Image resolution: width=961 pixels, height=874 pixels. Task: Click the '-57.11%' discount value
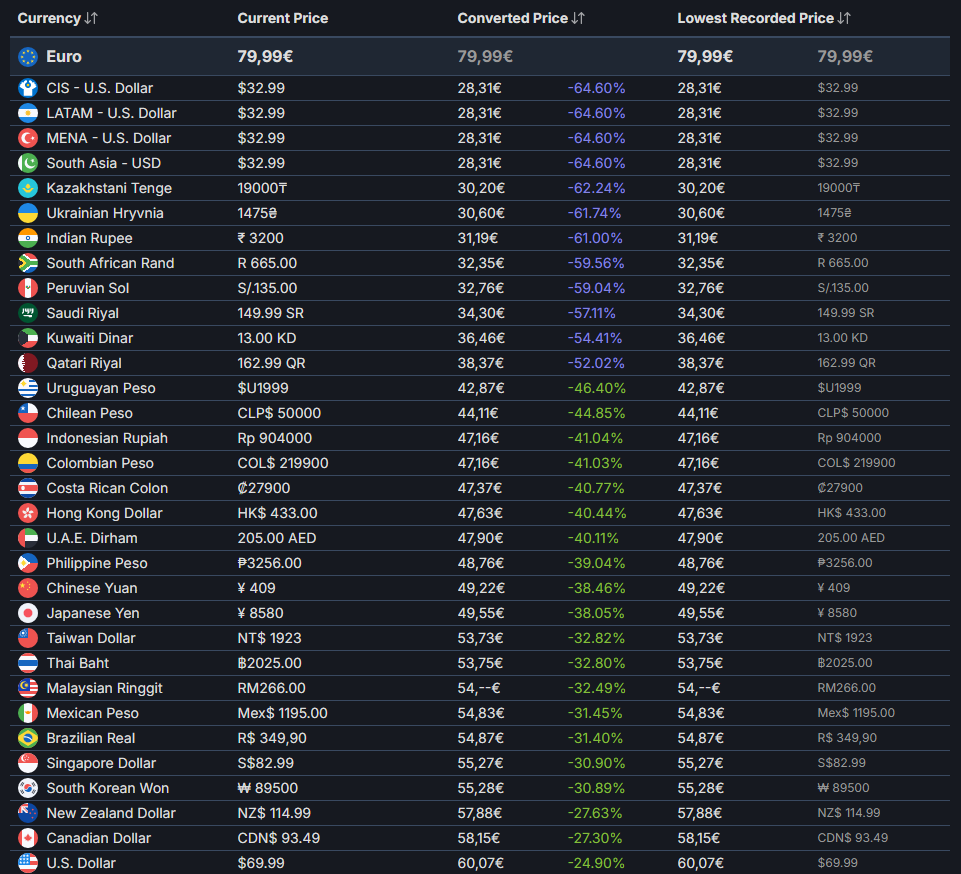[591, 313]
